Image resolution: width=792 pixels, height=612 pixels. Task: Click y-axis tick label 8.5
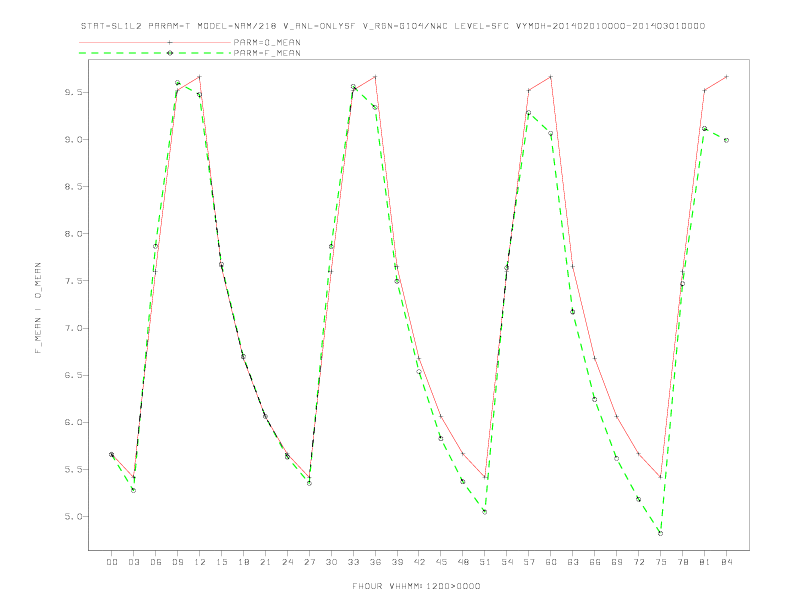pos(74,186)
